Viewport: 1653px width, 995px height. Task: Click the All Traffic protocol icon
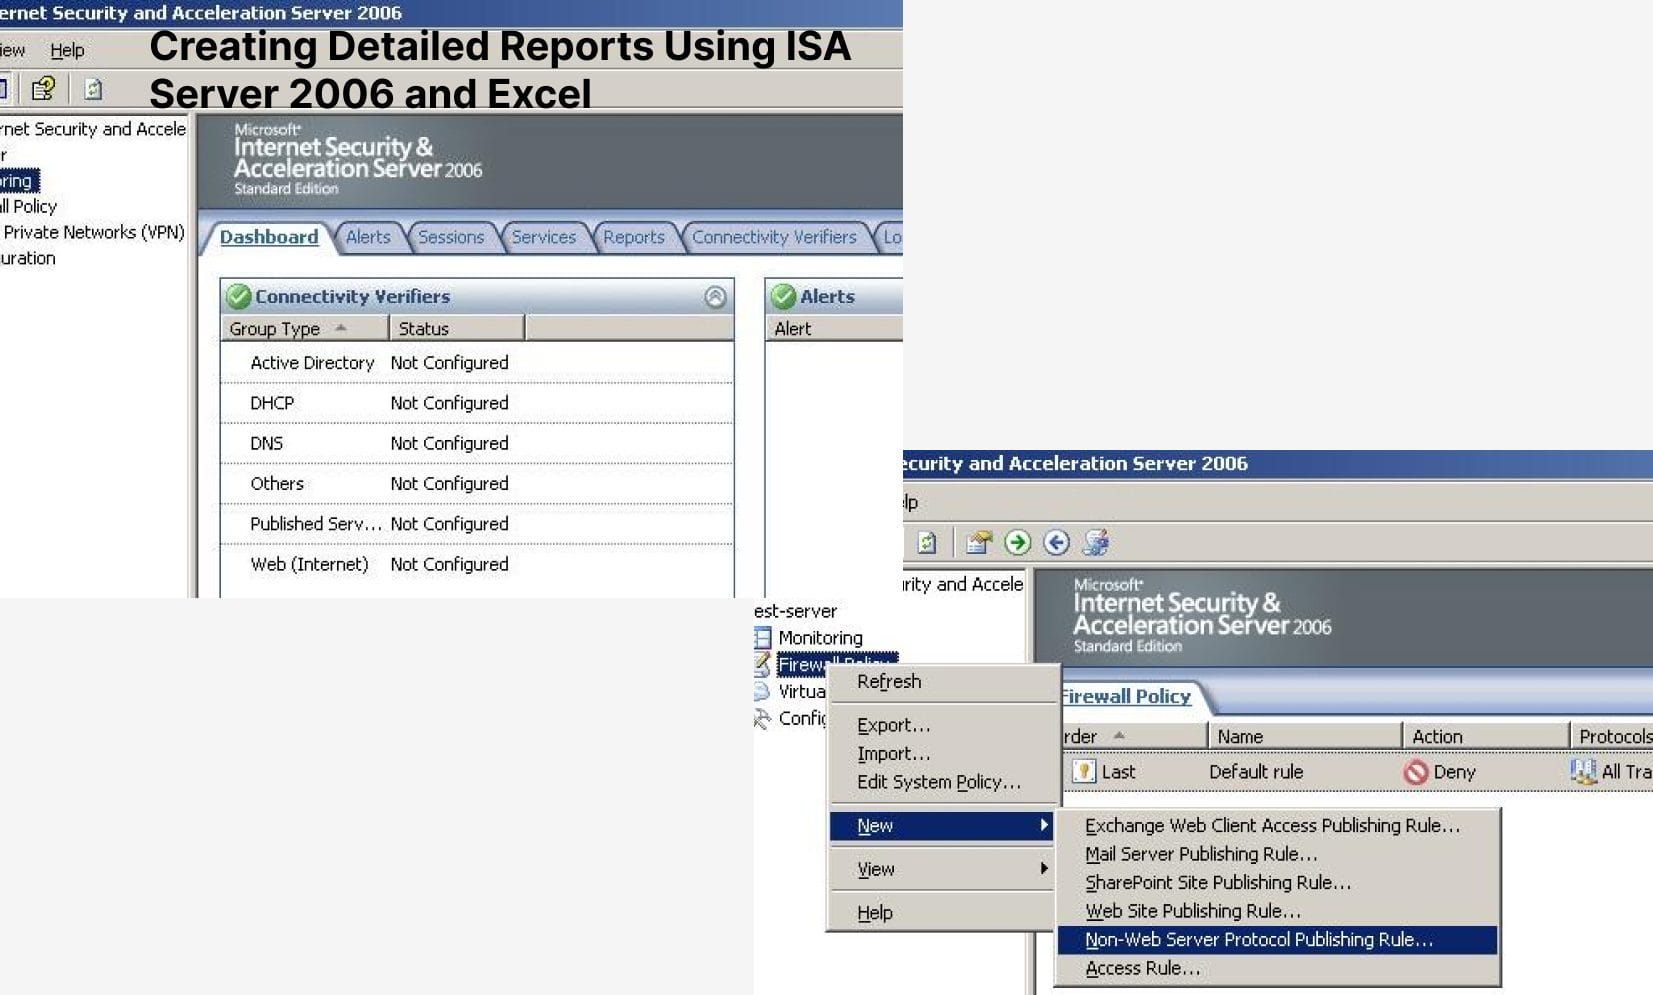[x=1583, y=771]
